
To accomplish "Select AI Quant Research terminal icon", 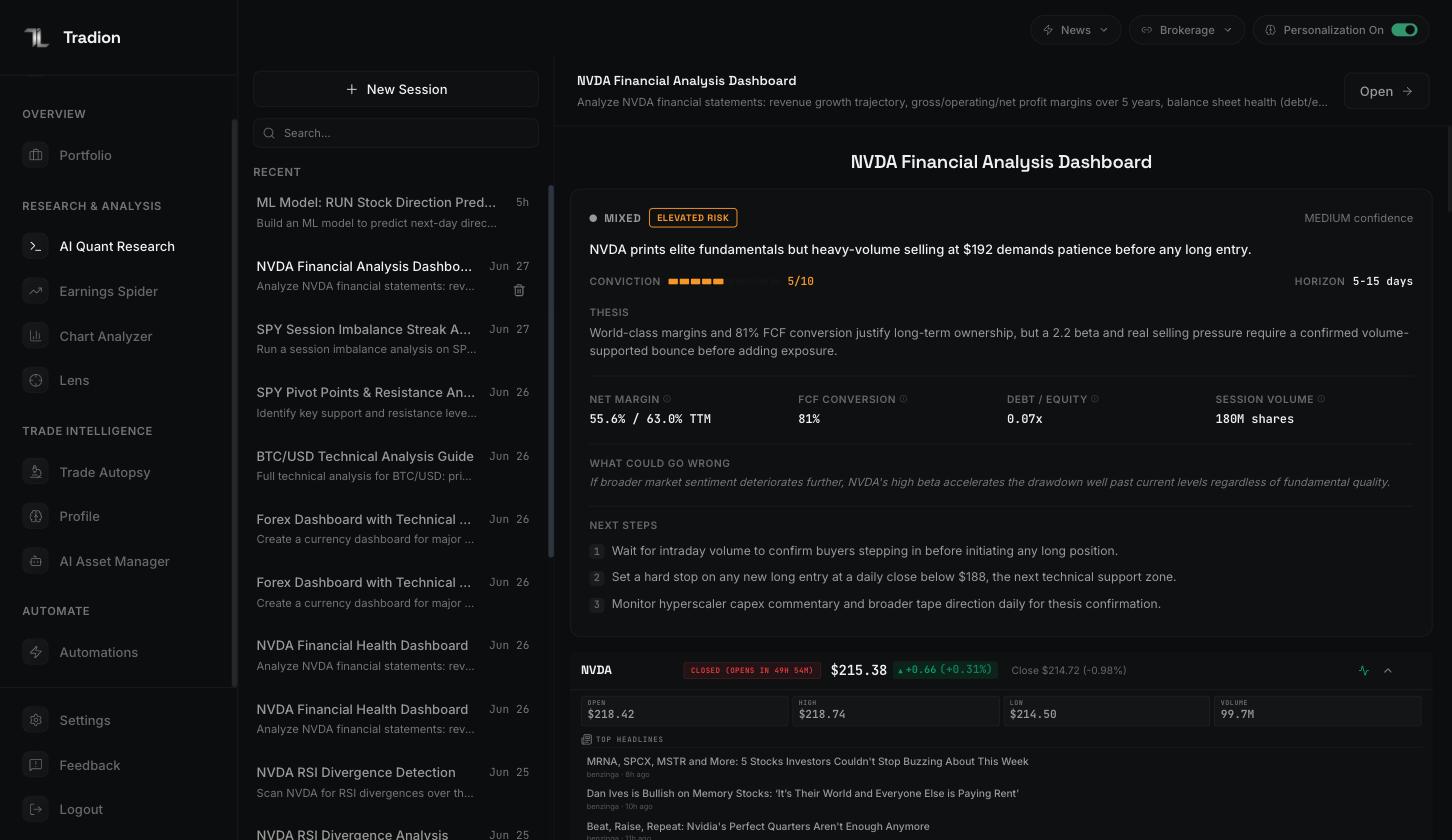I will pos(36,246).
